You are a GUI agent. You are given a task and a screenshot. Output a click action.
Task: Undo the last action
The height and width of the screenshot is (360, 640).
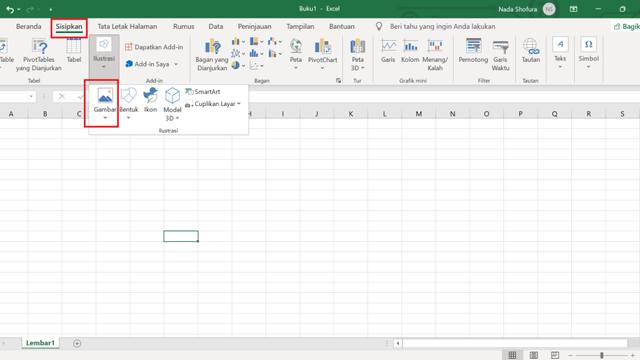10,9
